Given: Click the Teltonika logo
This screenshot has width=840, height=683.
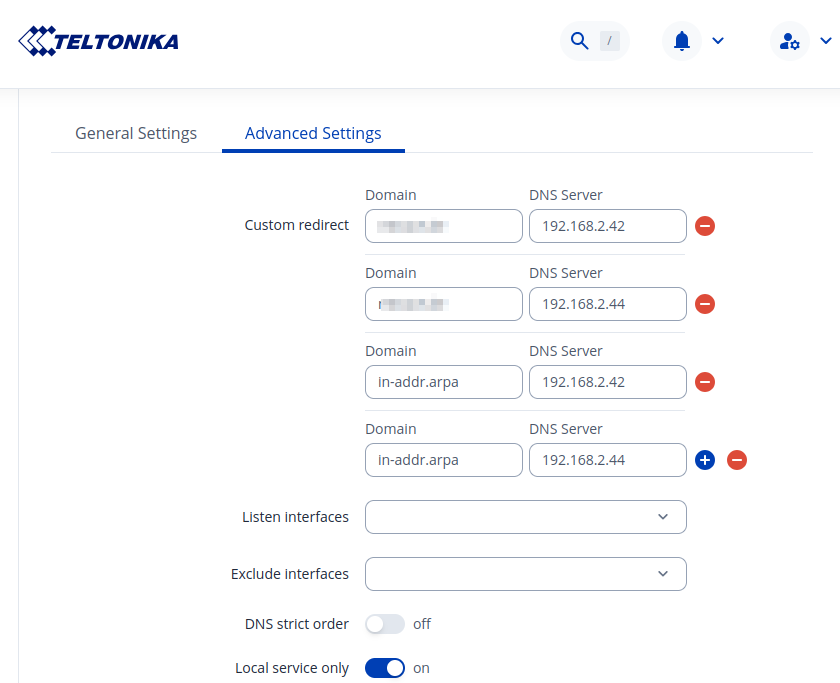Looking at the screenshot, I should point(98,41).
